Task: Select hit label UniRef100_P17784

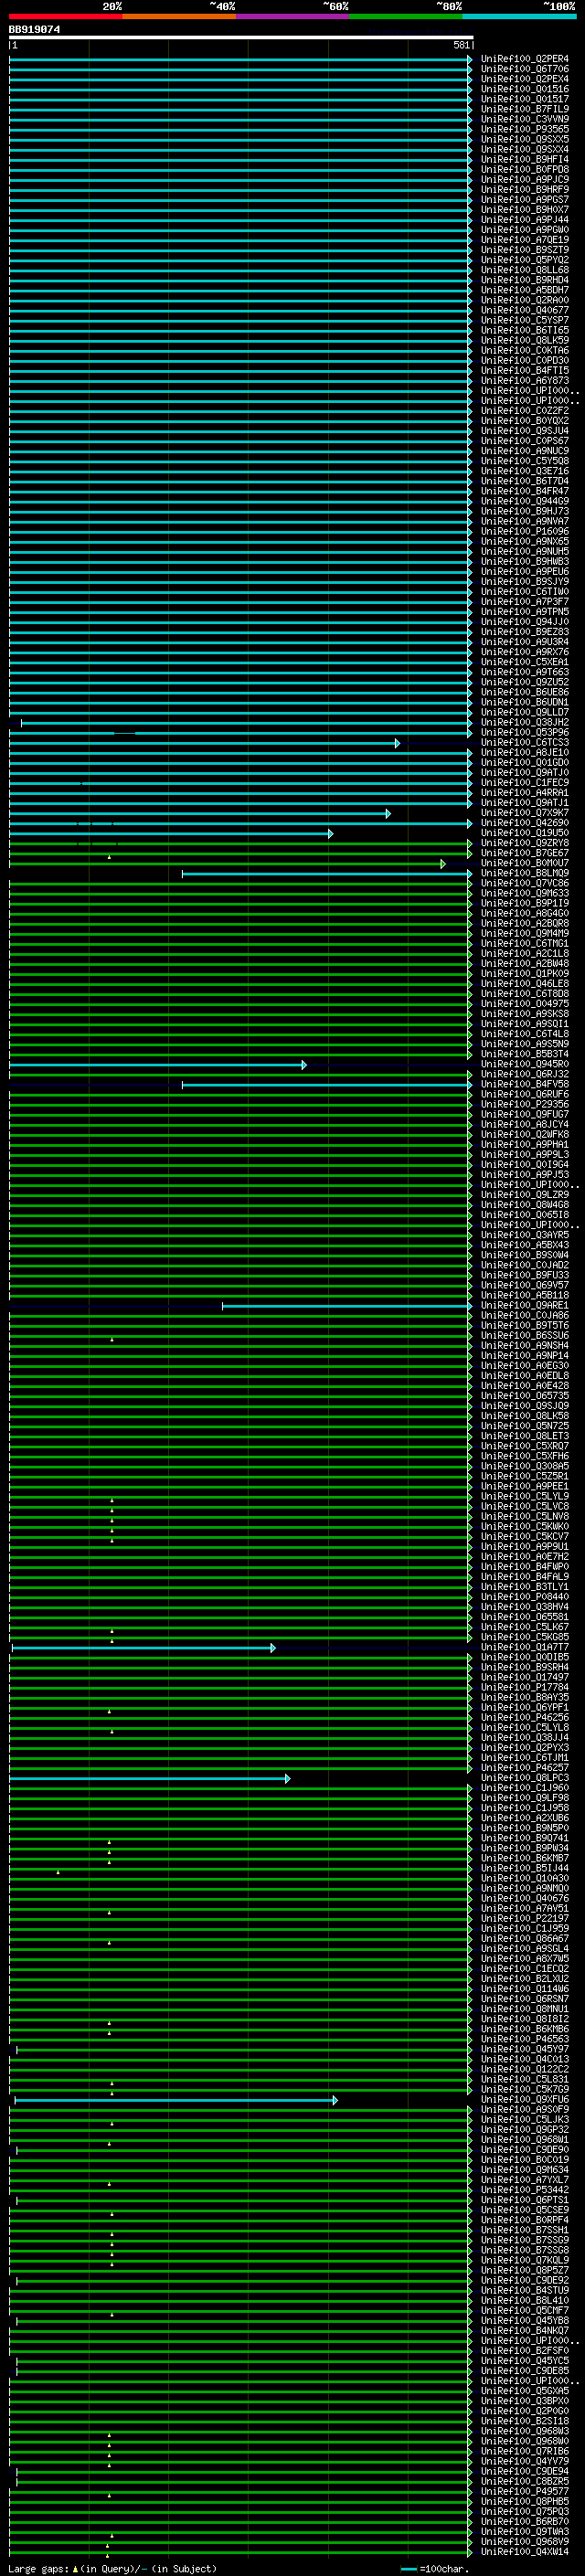Action: 524,1687
